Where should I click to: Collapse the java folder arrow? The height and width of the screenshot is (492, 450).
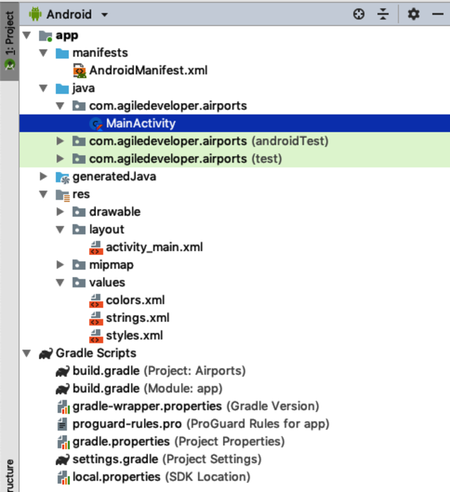(43, 88)
